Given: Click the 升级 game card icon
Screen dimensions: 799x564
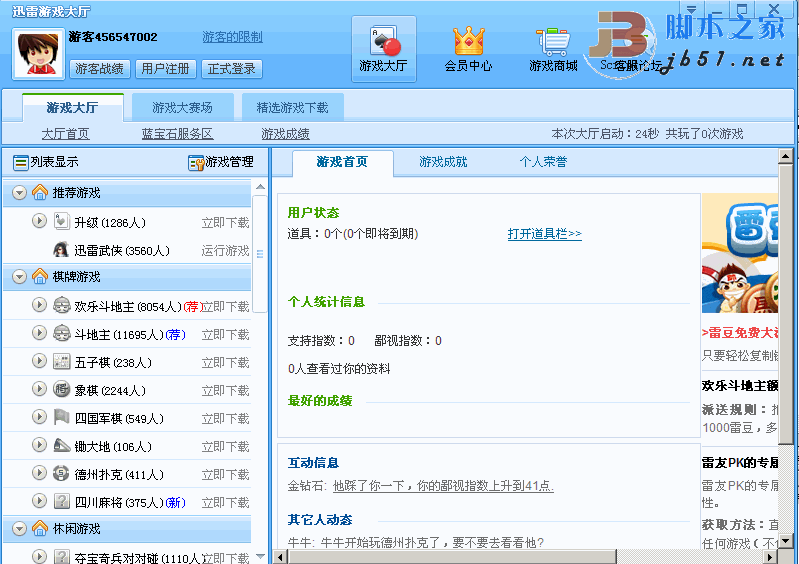Looking at the screenshot, I should coord(61,222).
